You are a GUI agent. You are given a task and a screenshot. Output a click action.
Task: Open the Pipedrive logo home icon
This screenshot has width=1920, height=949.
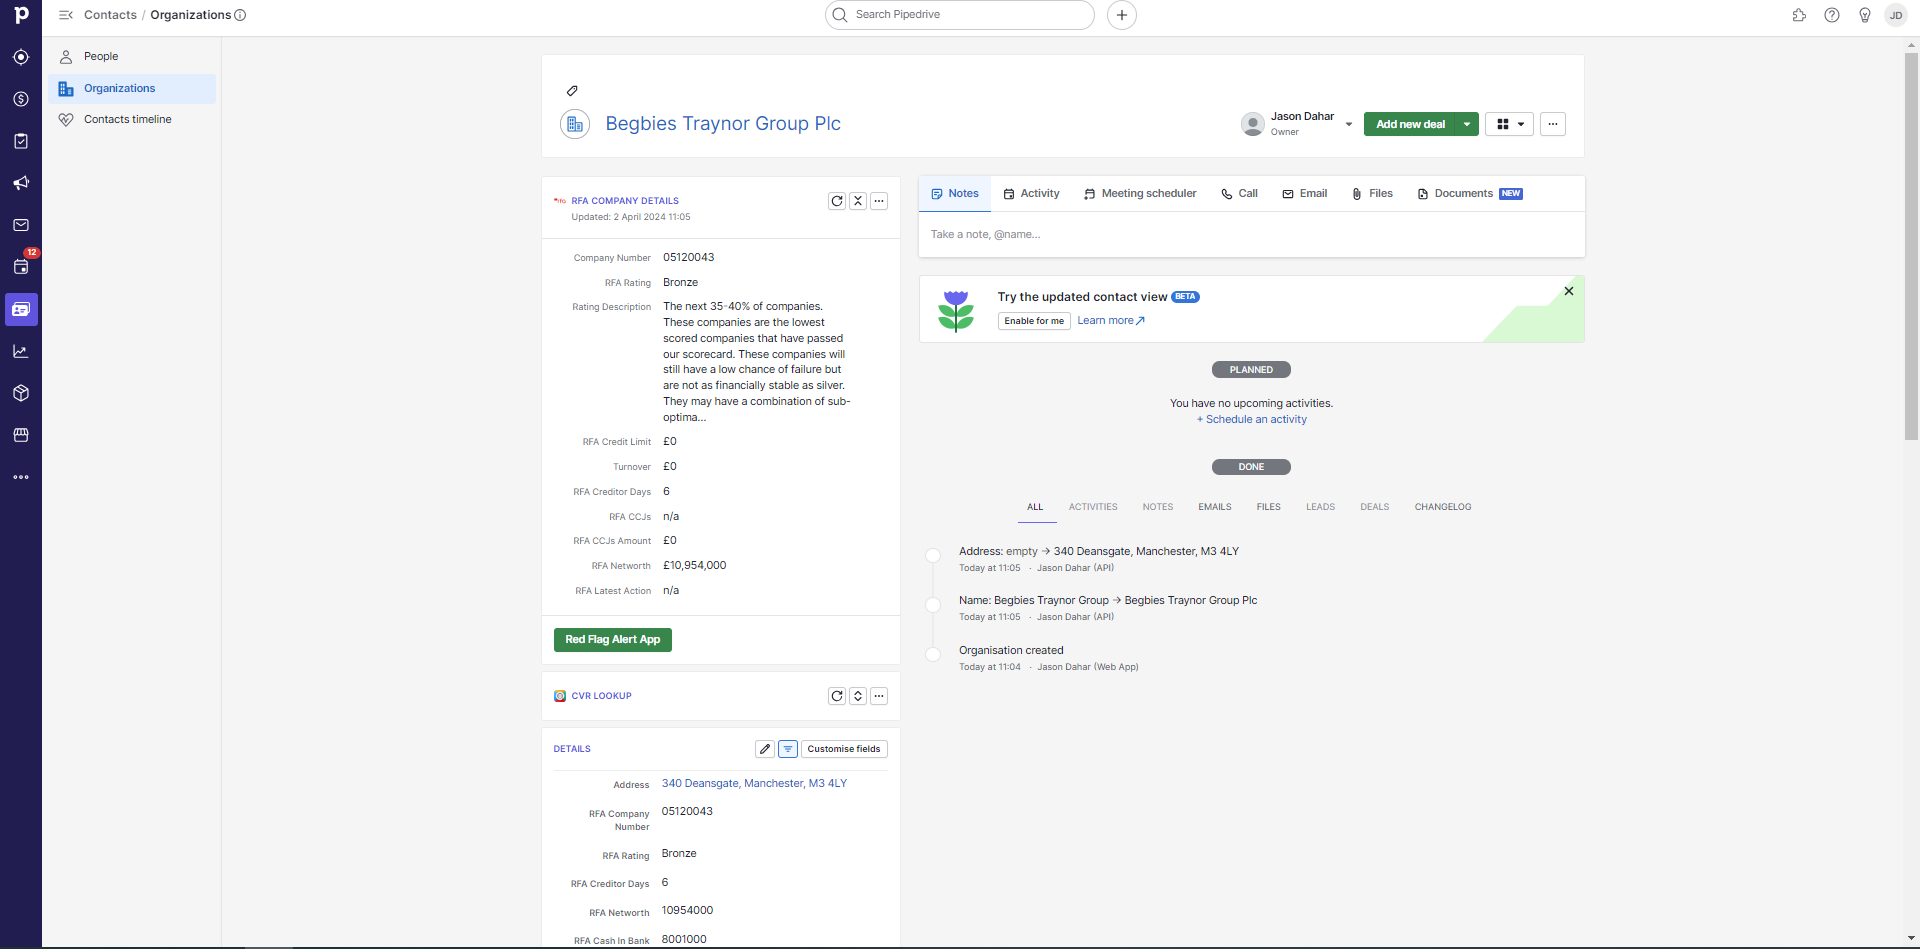(21, 15)
